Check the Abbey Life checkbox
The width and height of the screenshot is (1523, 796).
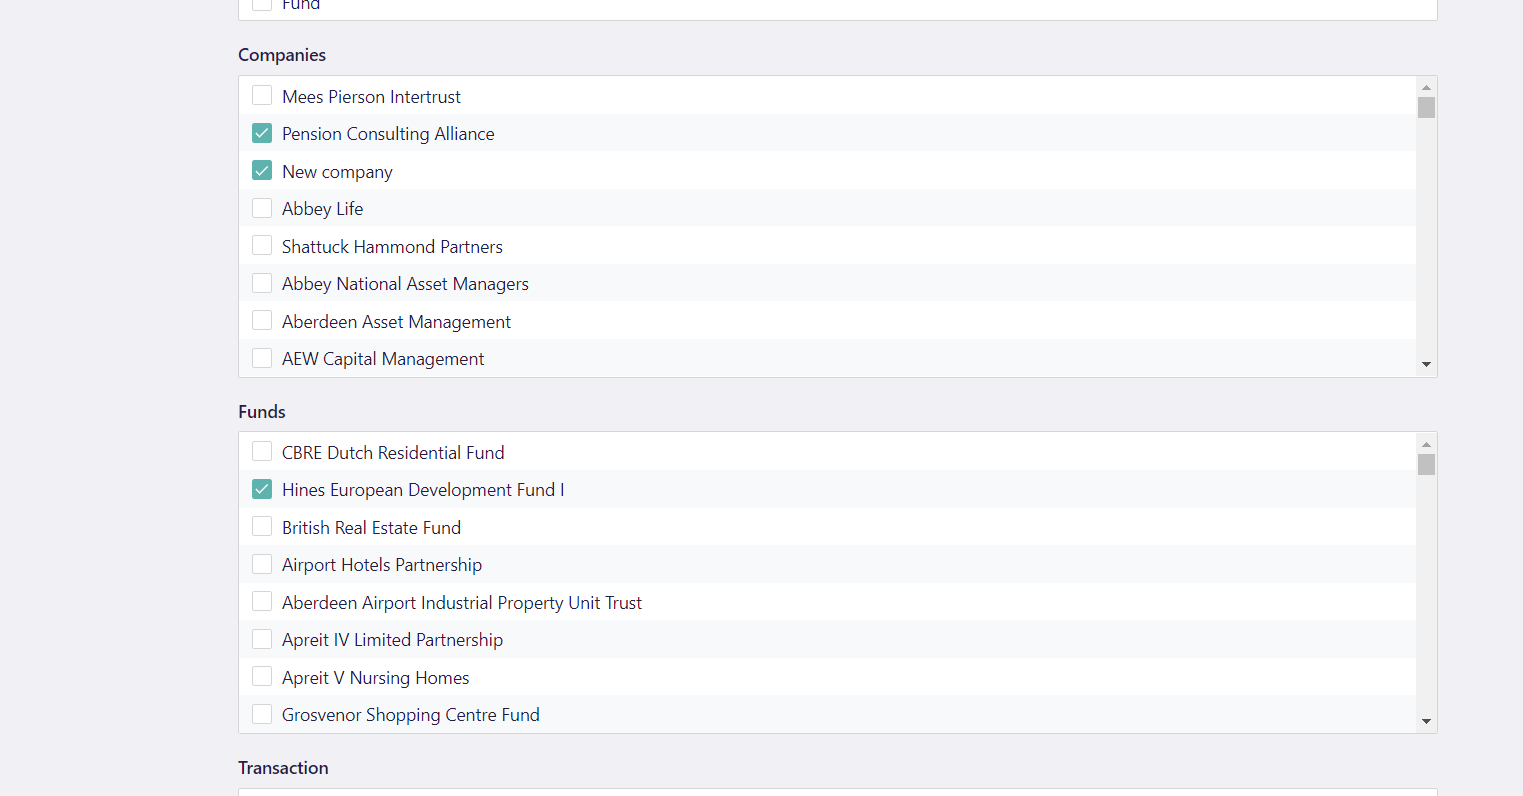pos(261,207)
